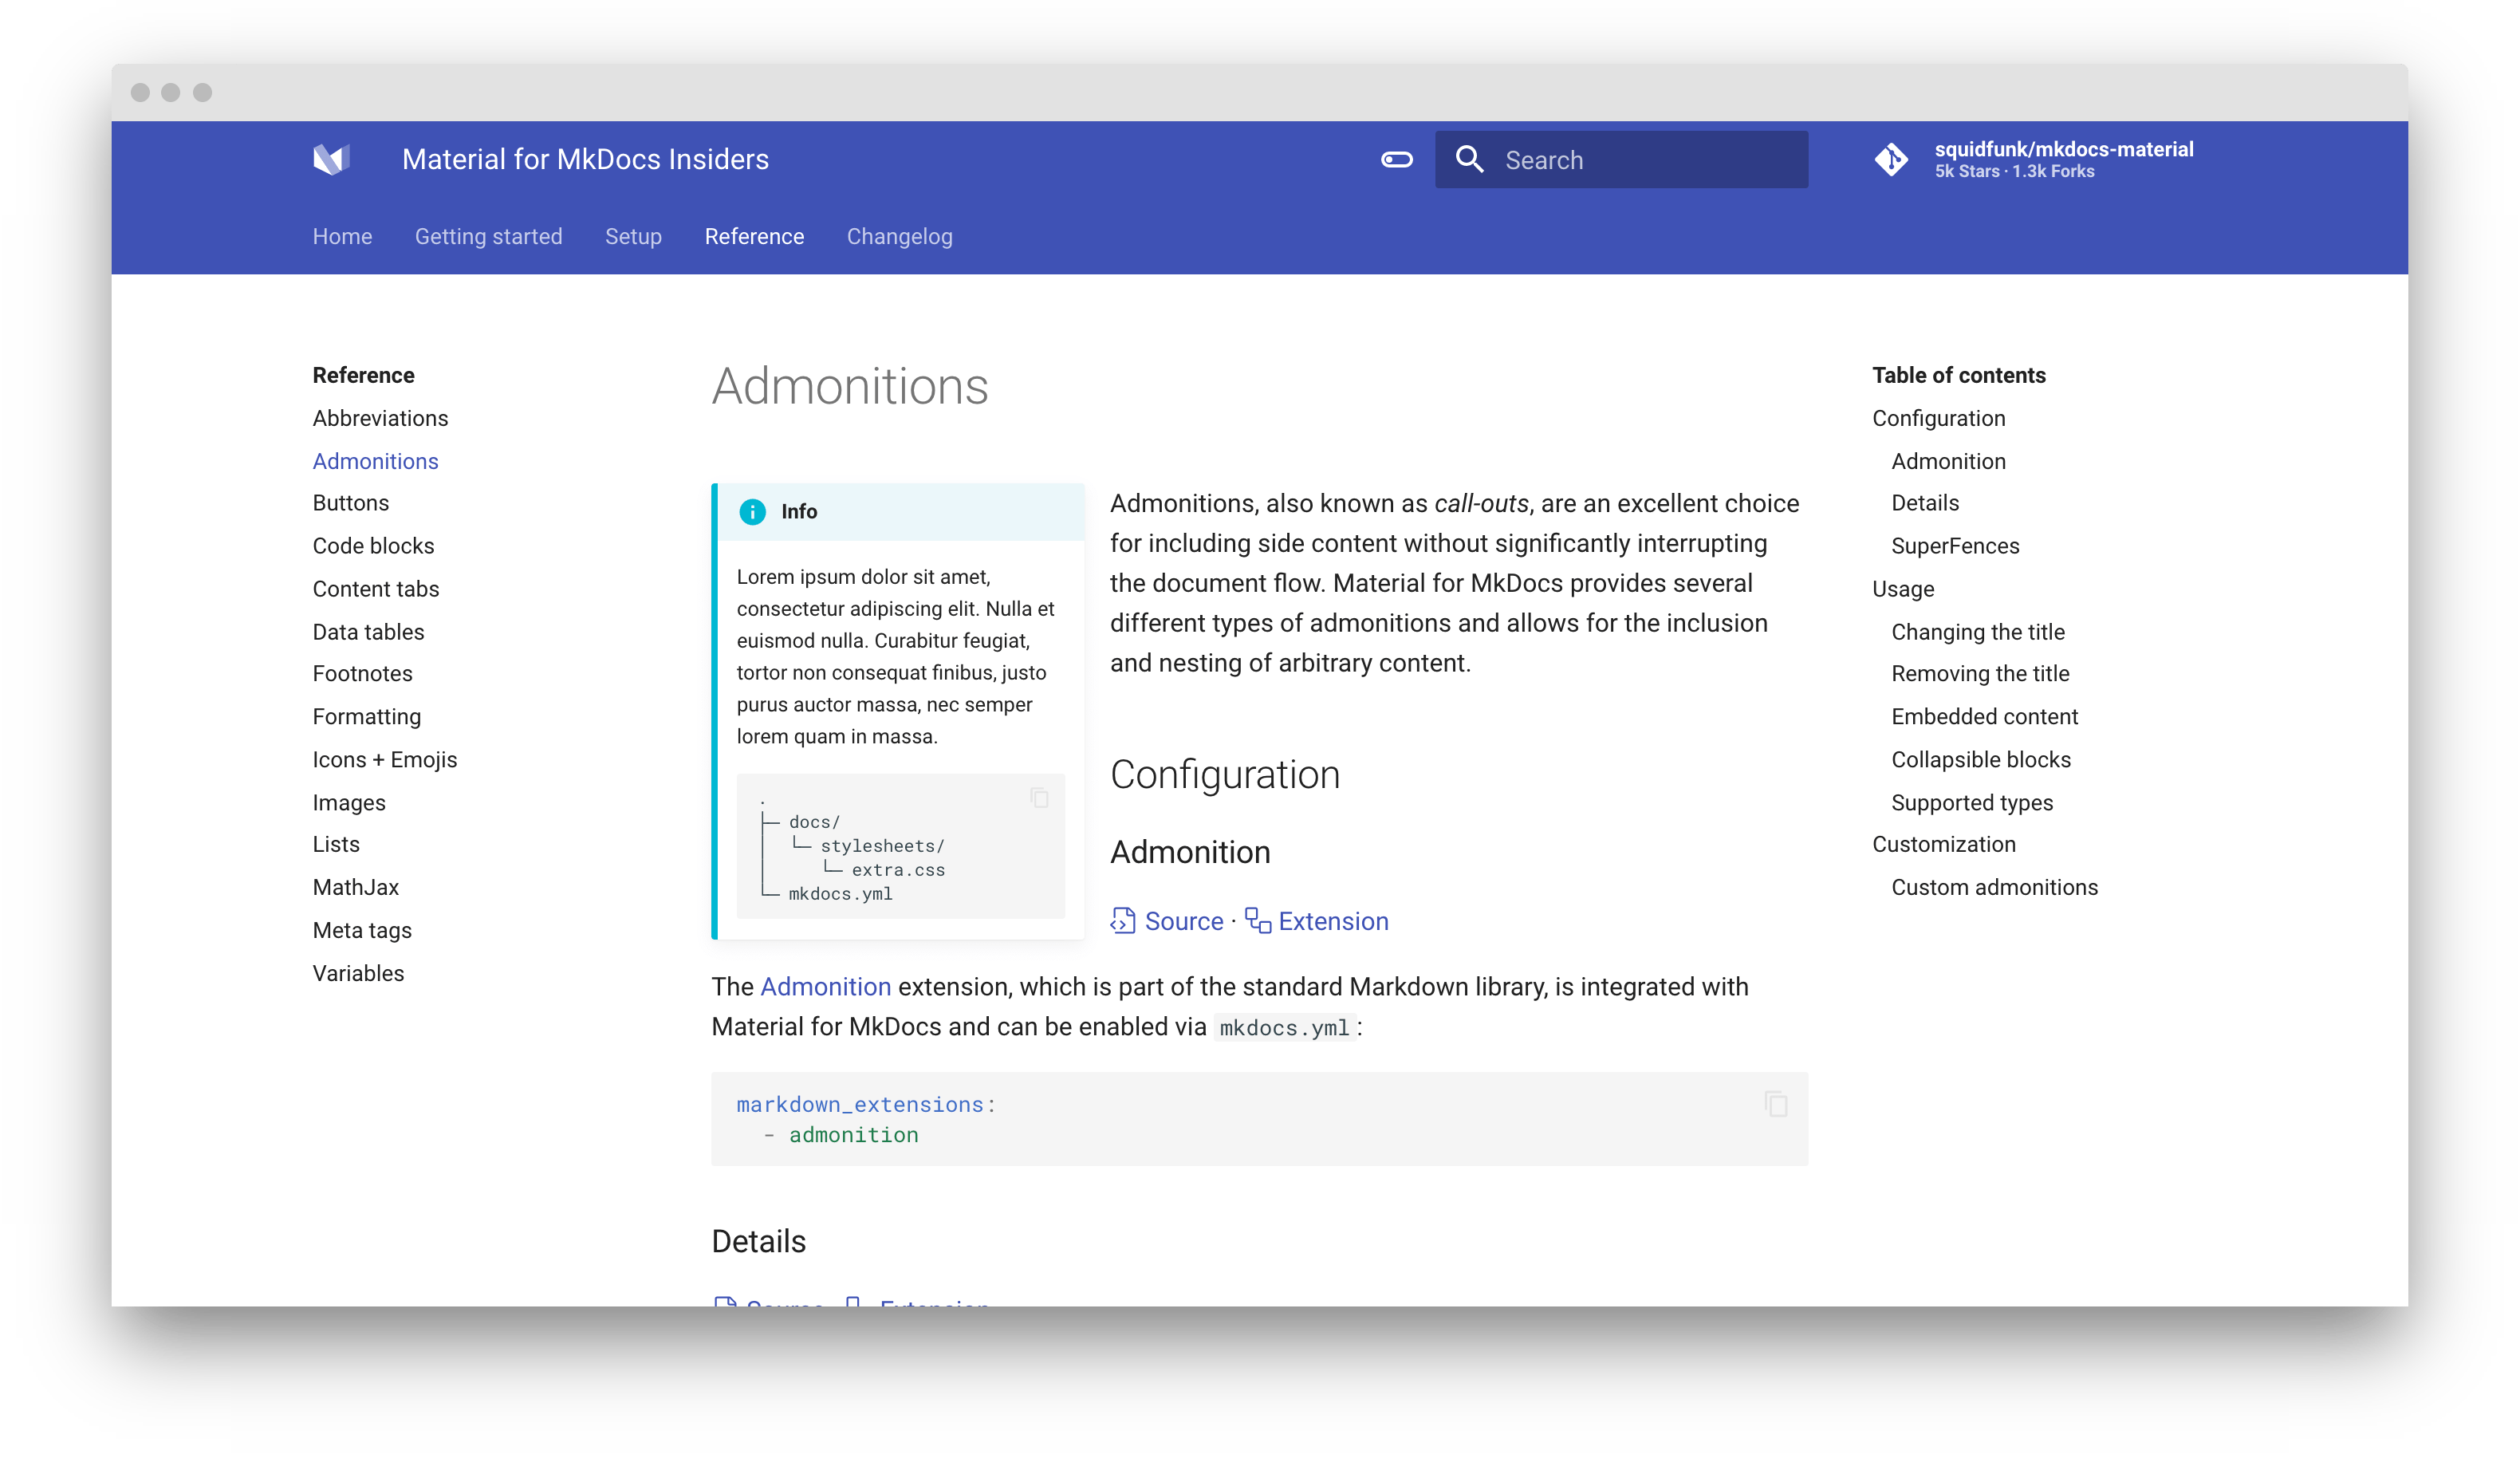Screen dimensions: 2520x1466
Task: Click the git repository icon
Action: pos(1891,160)
